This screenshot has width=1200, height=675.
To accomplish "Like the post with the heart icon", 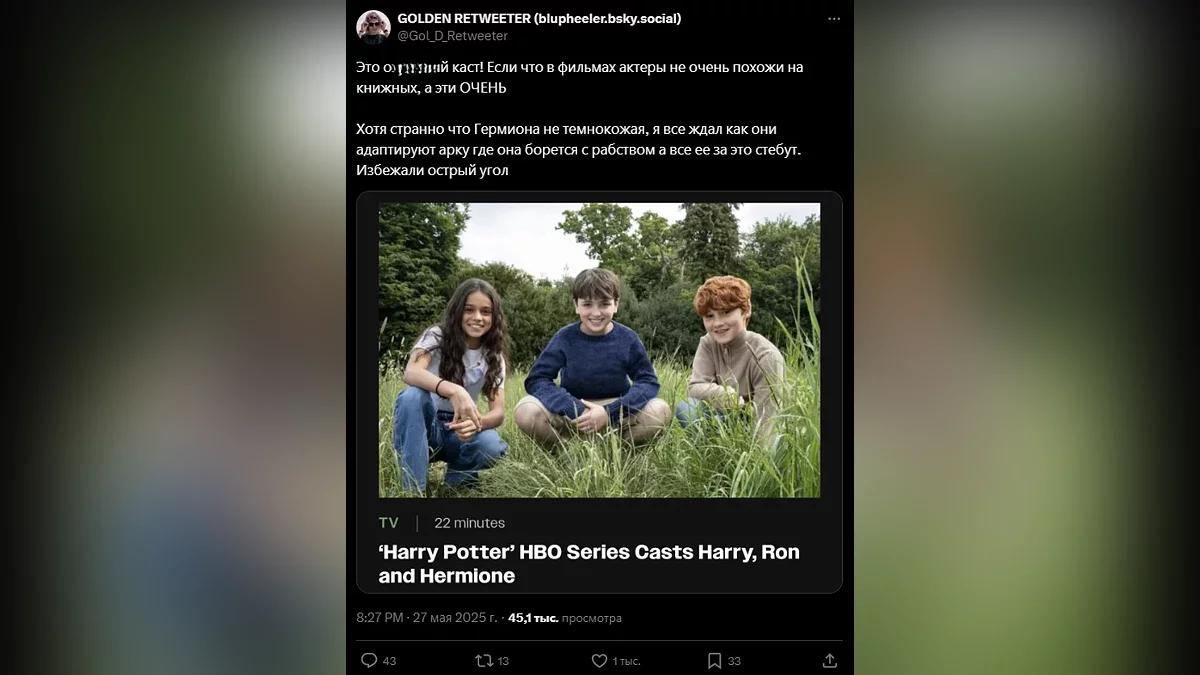I will (x=599, y=661).
